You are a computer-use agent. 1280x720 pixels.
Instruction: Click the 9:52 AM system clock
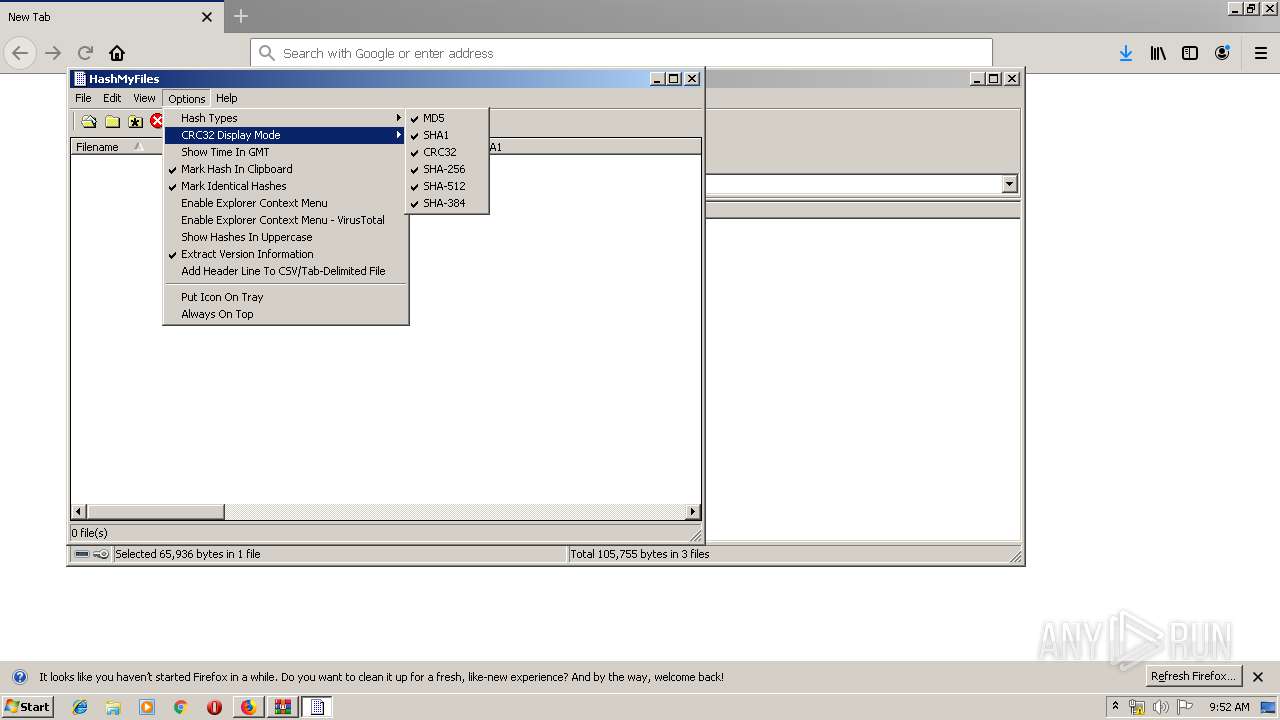[1229, 707]
